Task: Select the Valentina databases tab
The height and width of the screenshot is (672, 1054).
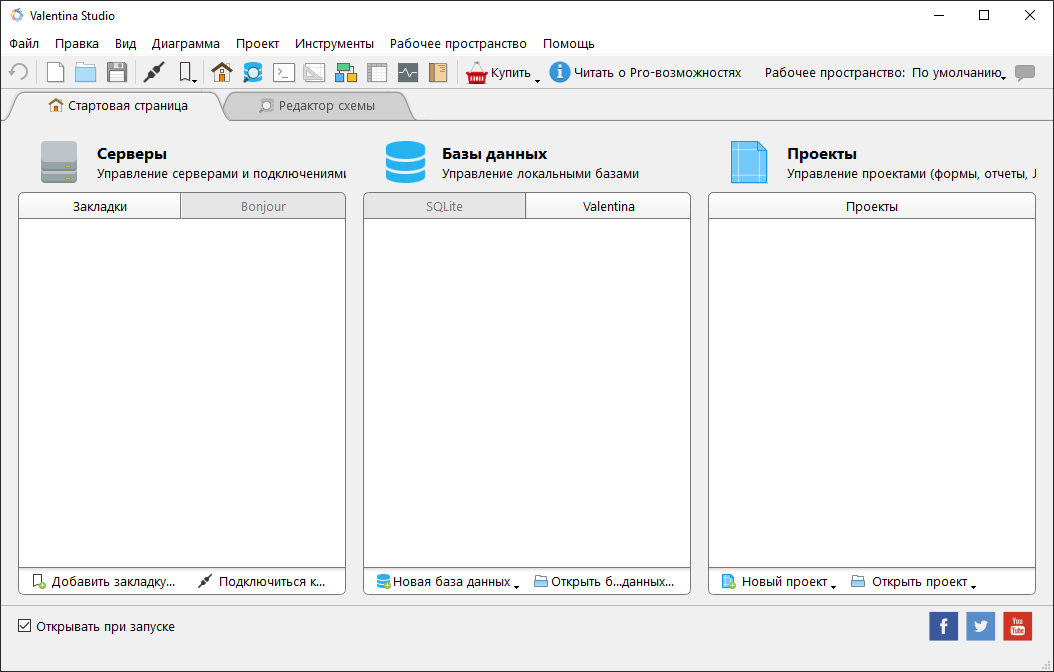Action: click(x=608, y=206)
